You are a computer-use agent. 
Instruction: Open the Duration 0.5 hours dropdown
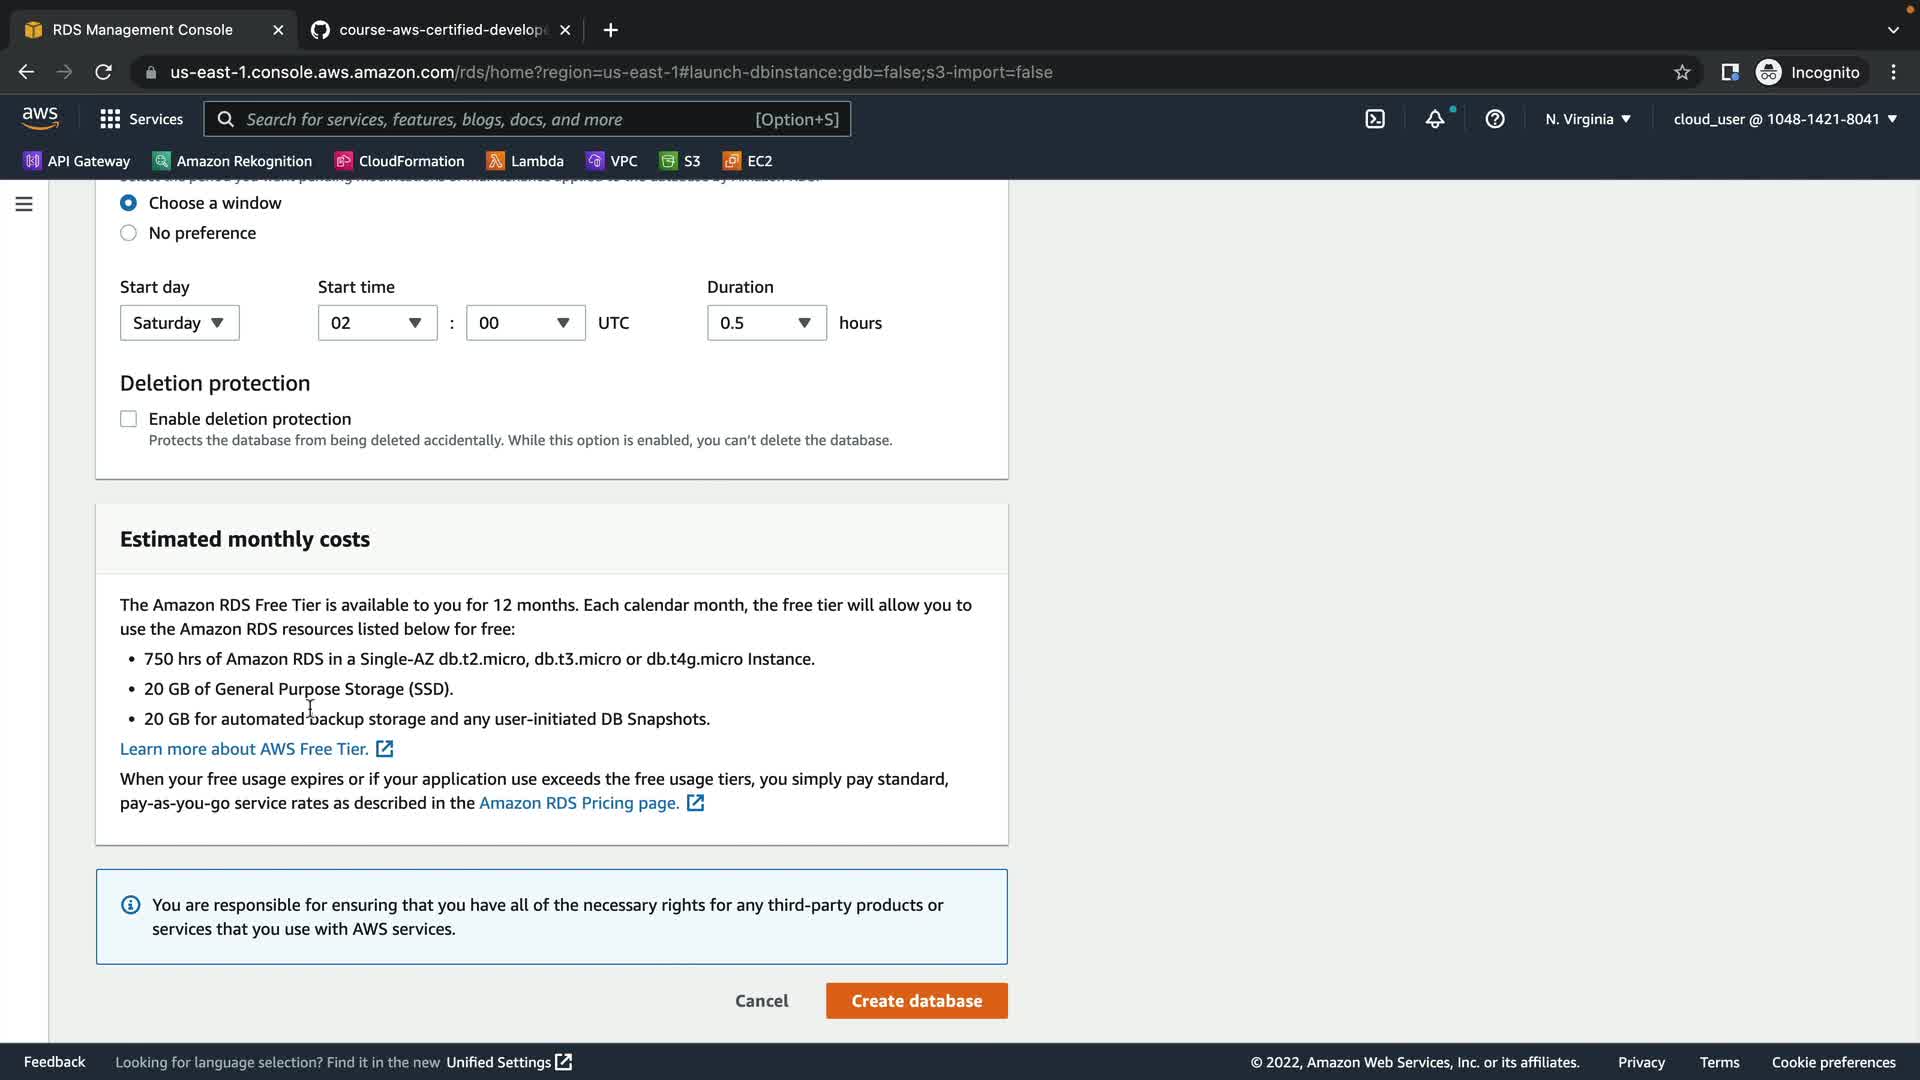766,323
